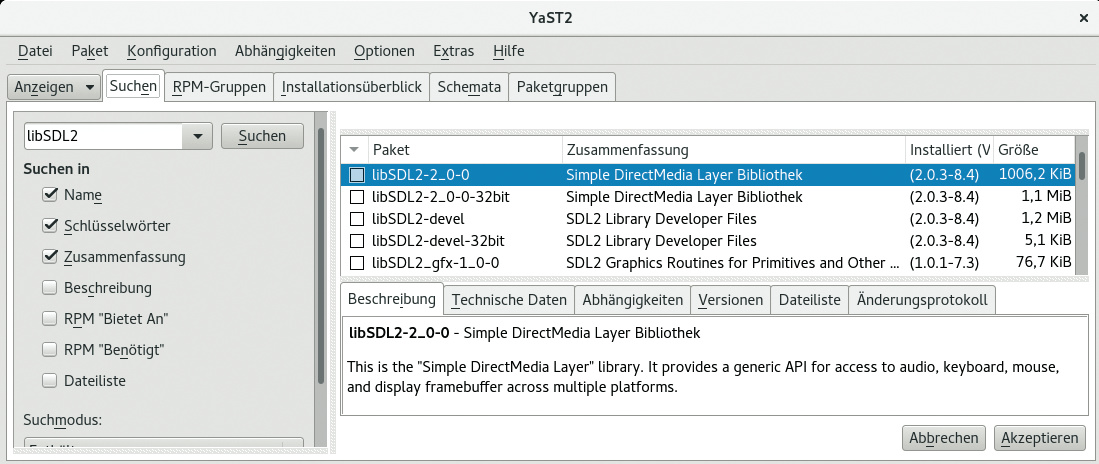Image resolution: width=1099 pixels, height=464 pixels.
Task: Click status icon for libSDL2-devel package
Action: pos(356,219)
